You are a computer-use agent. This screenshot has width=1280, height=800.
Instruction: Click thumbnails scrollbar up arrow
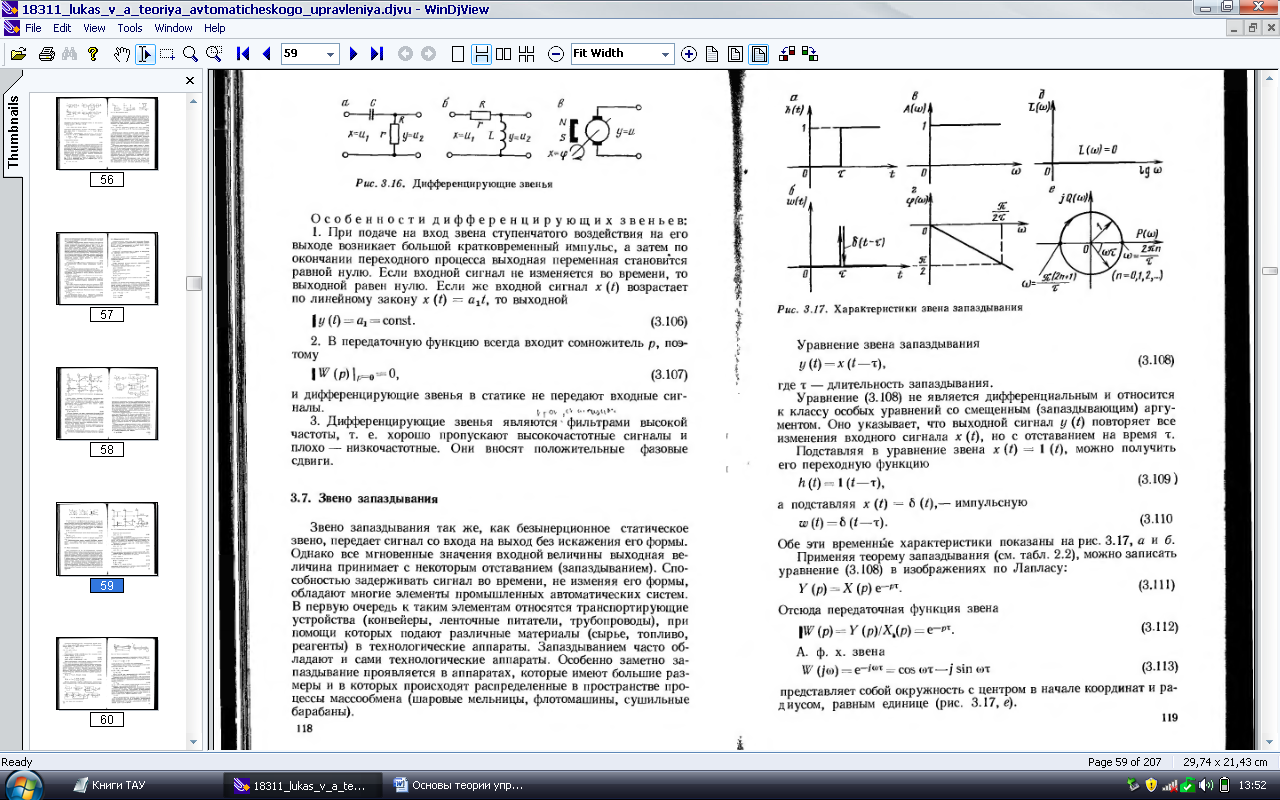(x=194, y=101)
